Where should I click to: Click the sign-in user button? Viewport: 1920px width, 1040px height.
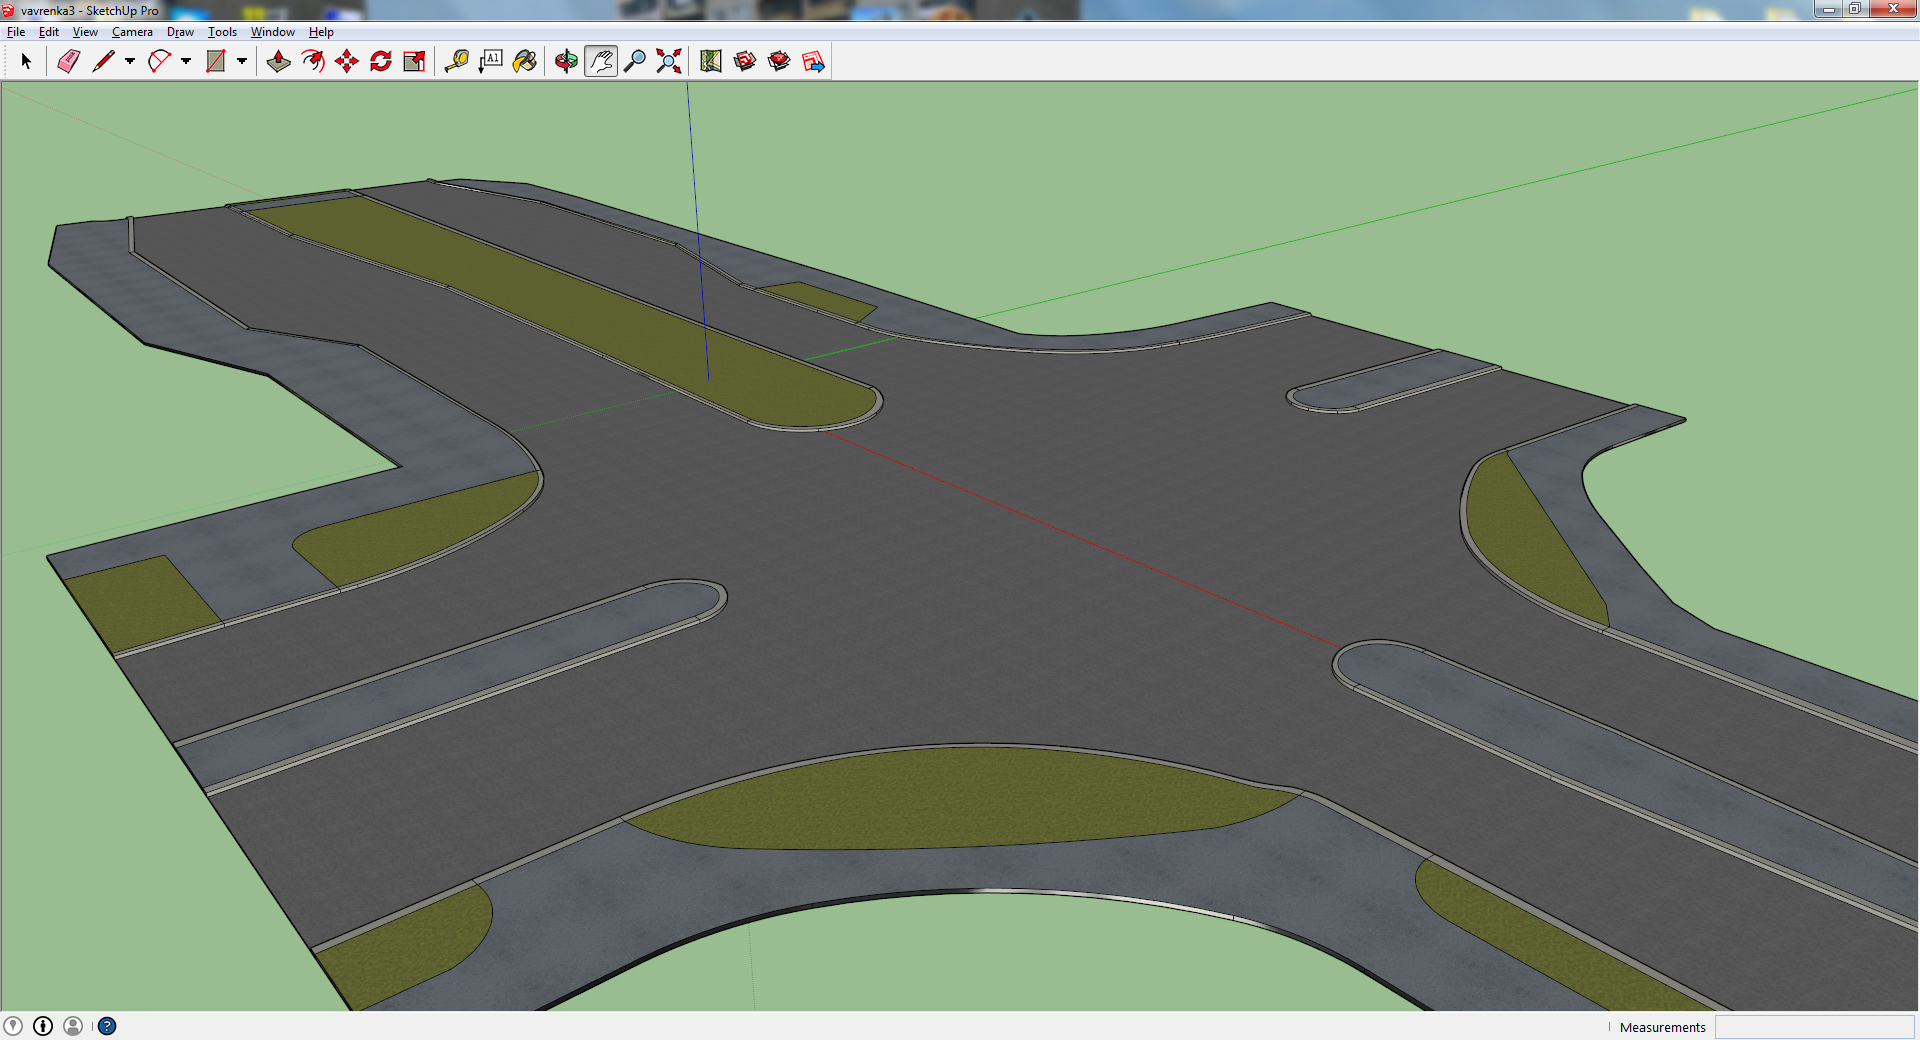(x=73, y=1026)
